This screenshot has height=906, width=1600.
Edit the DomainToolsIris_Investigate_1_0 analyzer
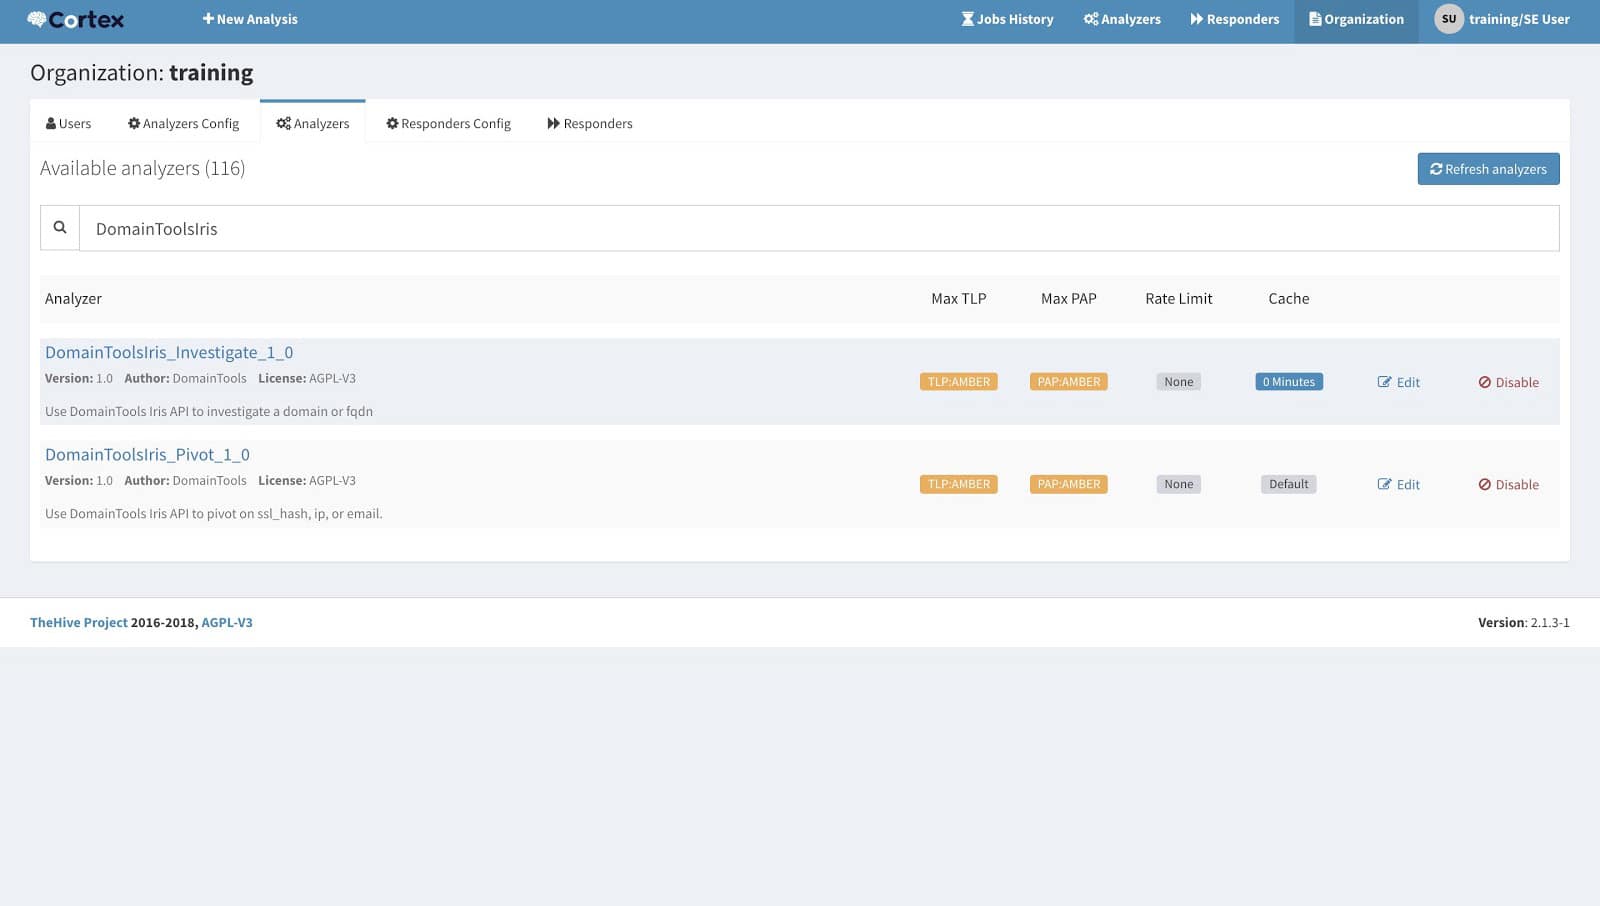1398,382
